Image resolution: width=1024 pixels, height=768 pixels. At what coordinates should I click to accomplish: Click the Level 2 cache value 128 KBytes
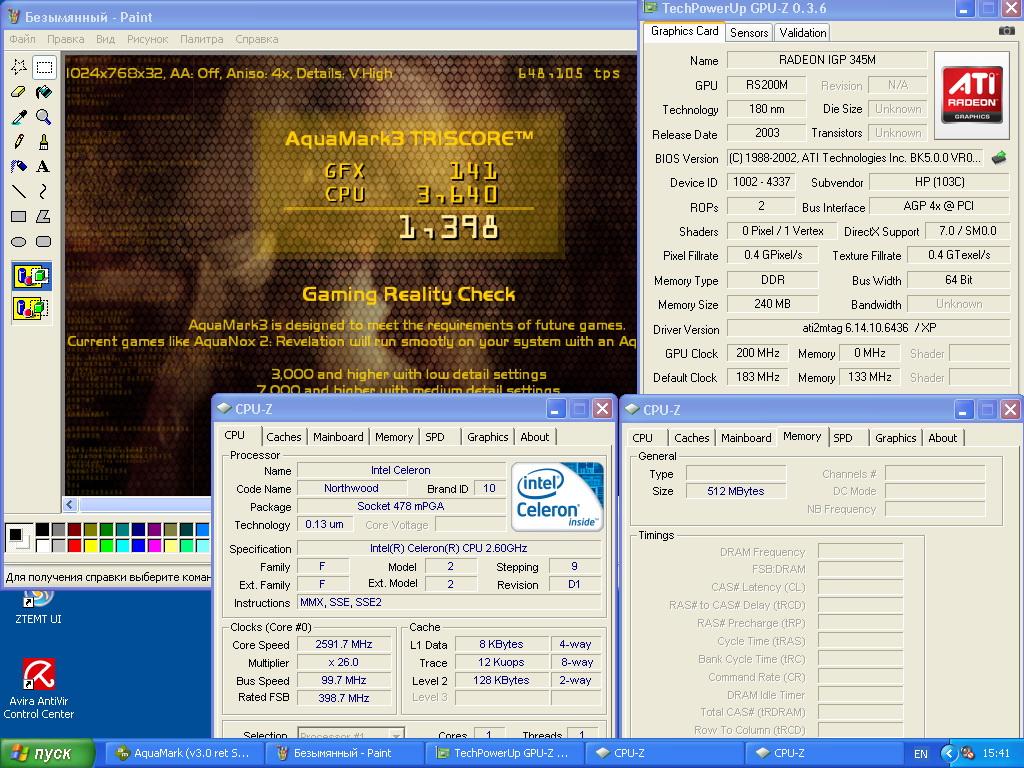point(501,680)
